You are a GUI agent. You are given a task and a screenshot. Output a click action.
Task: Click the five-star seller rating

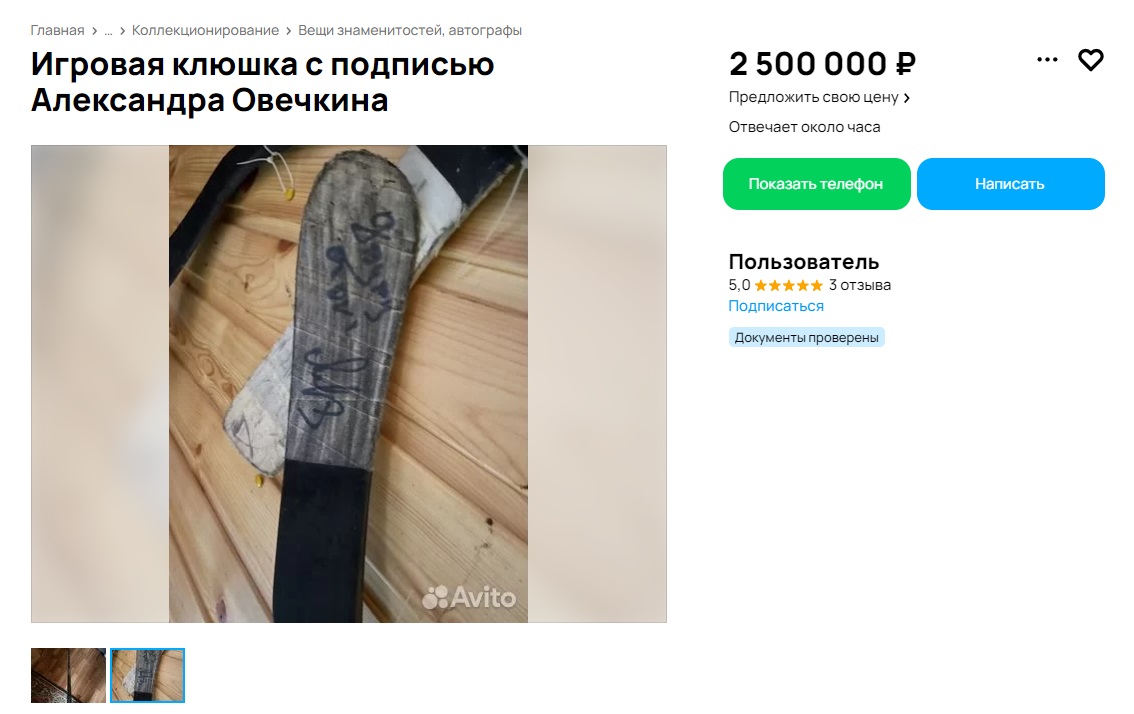(788, 285)
